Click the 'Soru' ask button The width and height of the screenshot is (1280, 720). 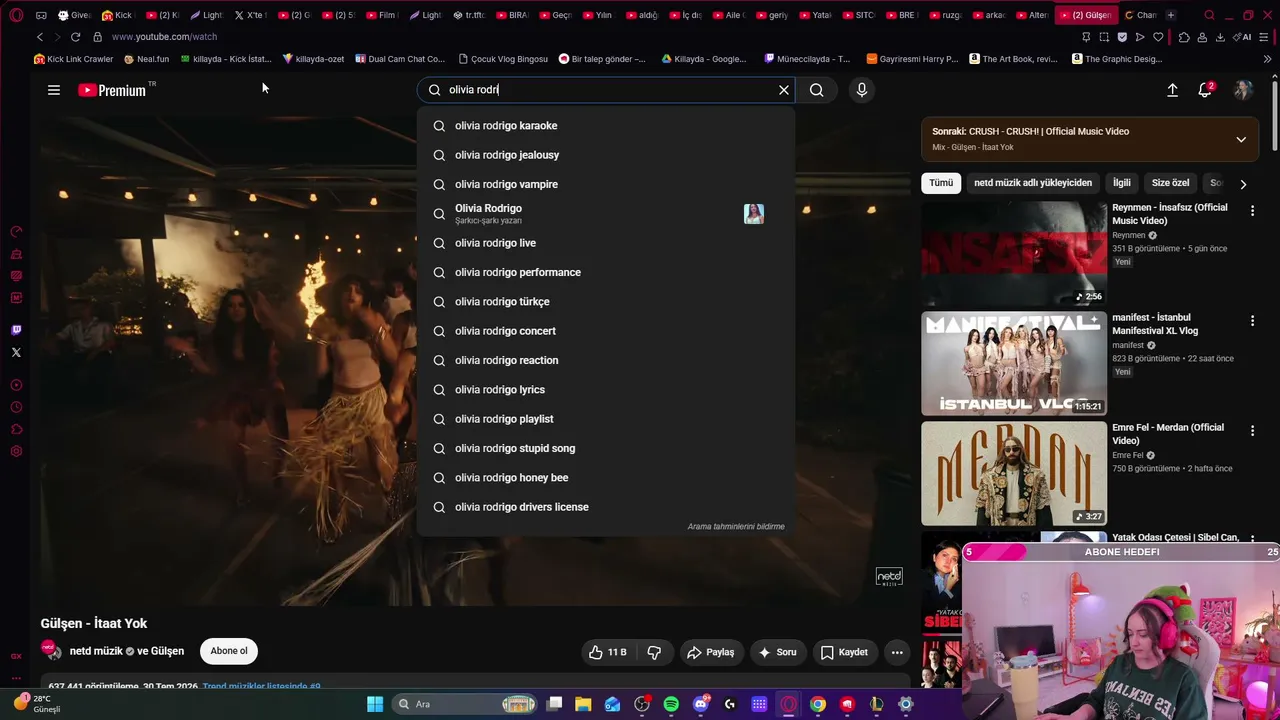[x=778, y=652]
